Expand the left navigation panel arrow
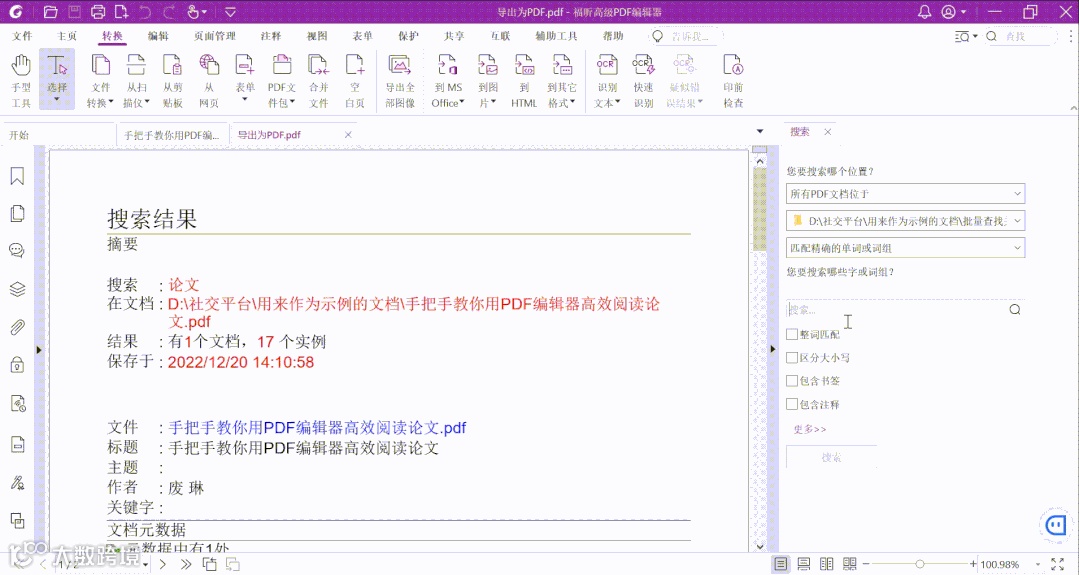 point(39,349)
